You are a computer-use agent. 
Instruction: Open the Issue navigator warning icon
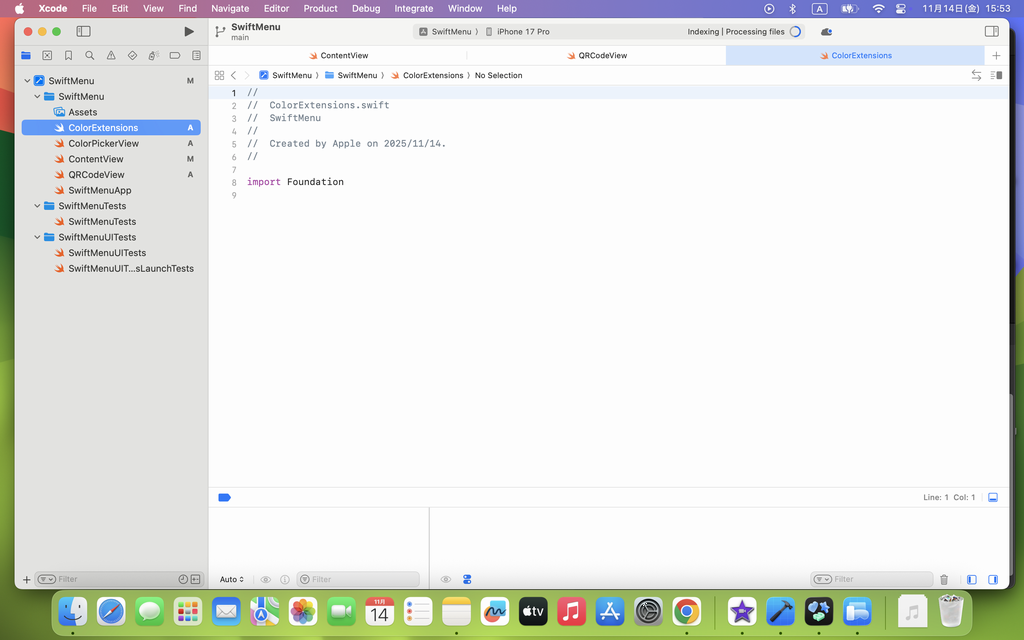coord(111,56)
